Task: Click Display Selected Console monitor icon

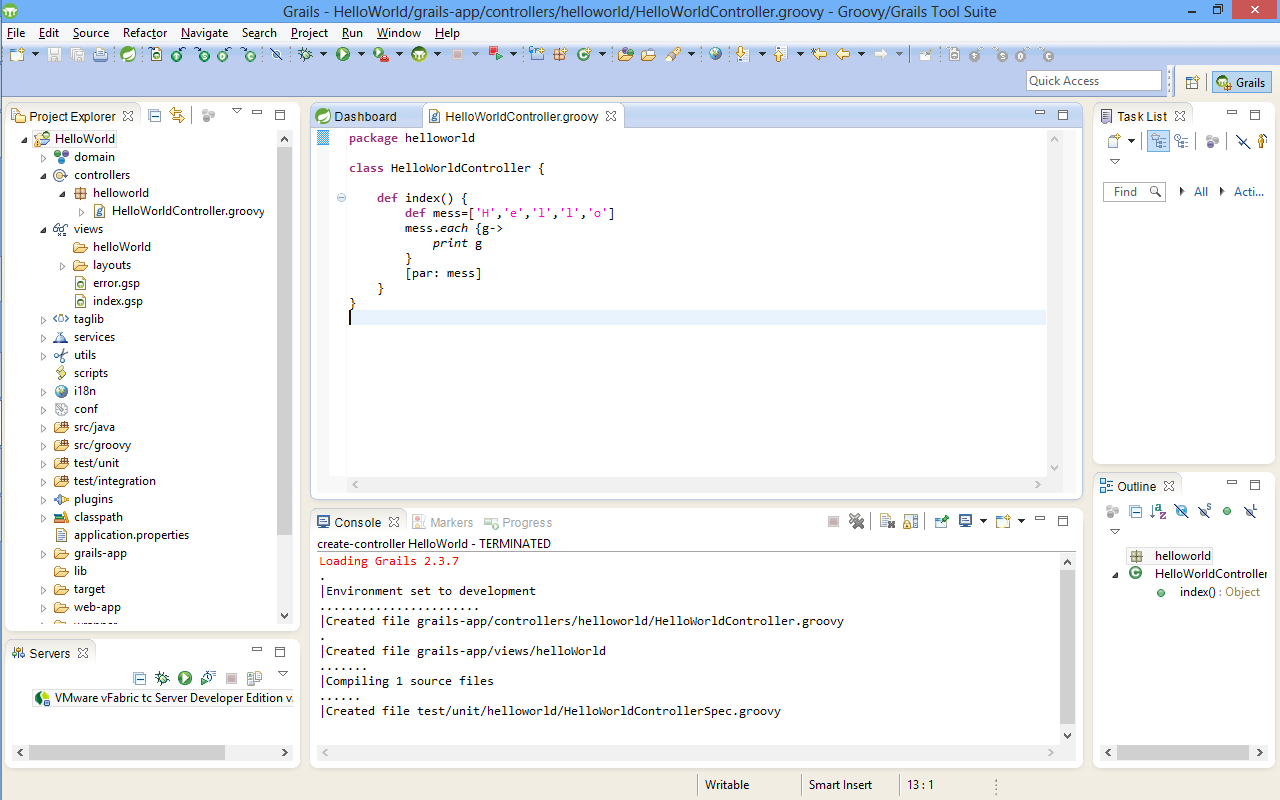Action: click(x=966, y=521)
